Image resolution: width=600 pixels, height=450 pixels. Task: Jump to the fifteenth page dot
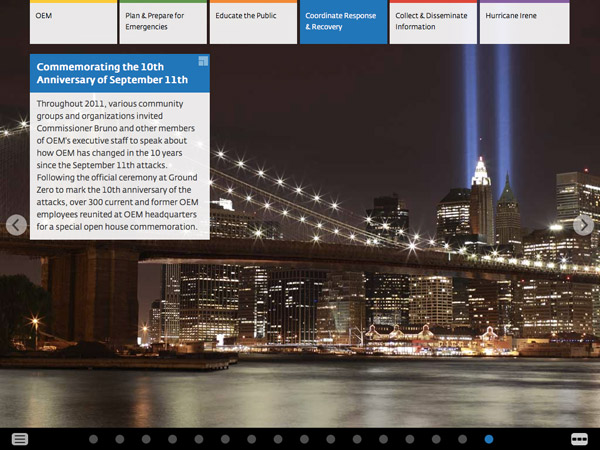[463, 439]
